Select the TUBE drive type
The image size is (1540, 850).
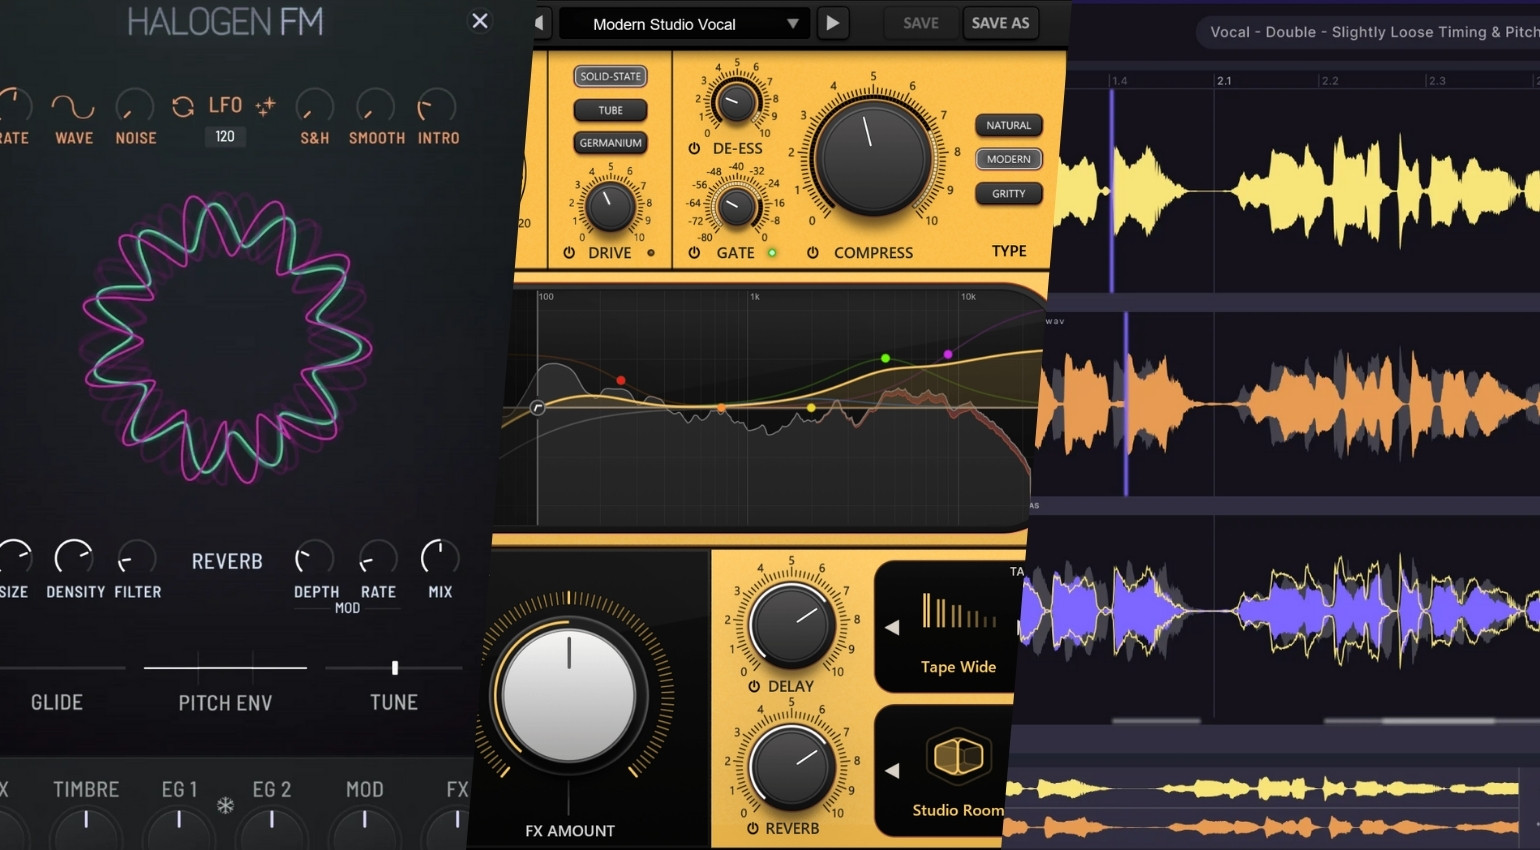(x=610, y=110)
